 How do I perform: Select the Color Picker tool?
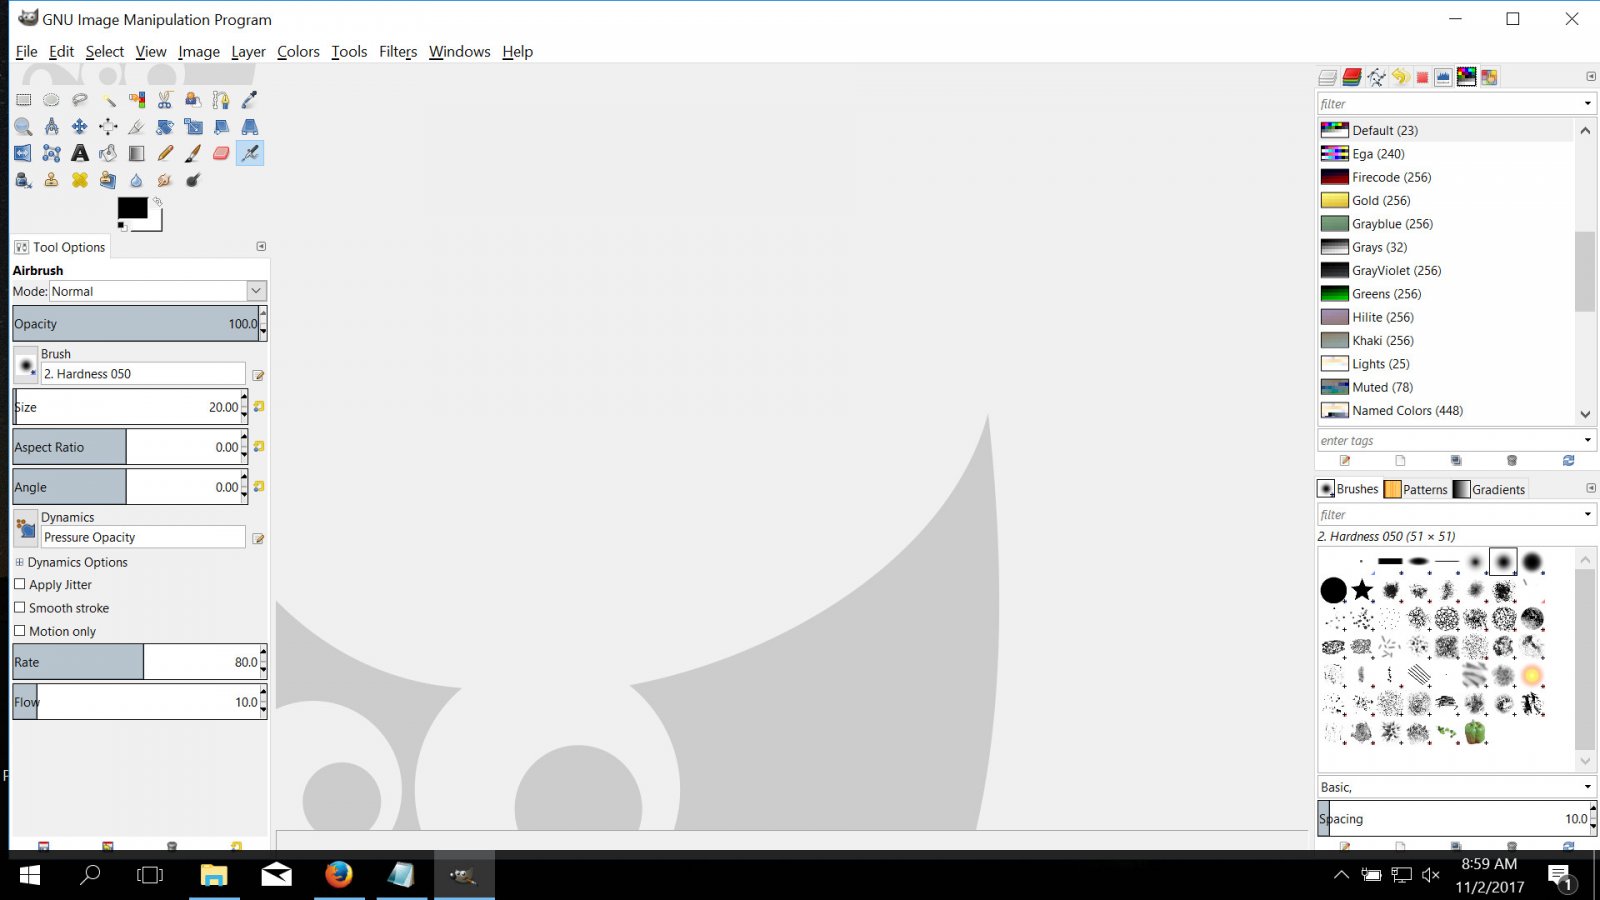point(250,100)
